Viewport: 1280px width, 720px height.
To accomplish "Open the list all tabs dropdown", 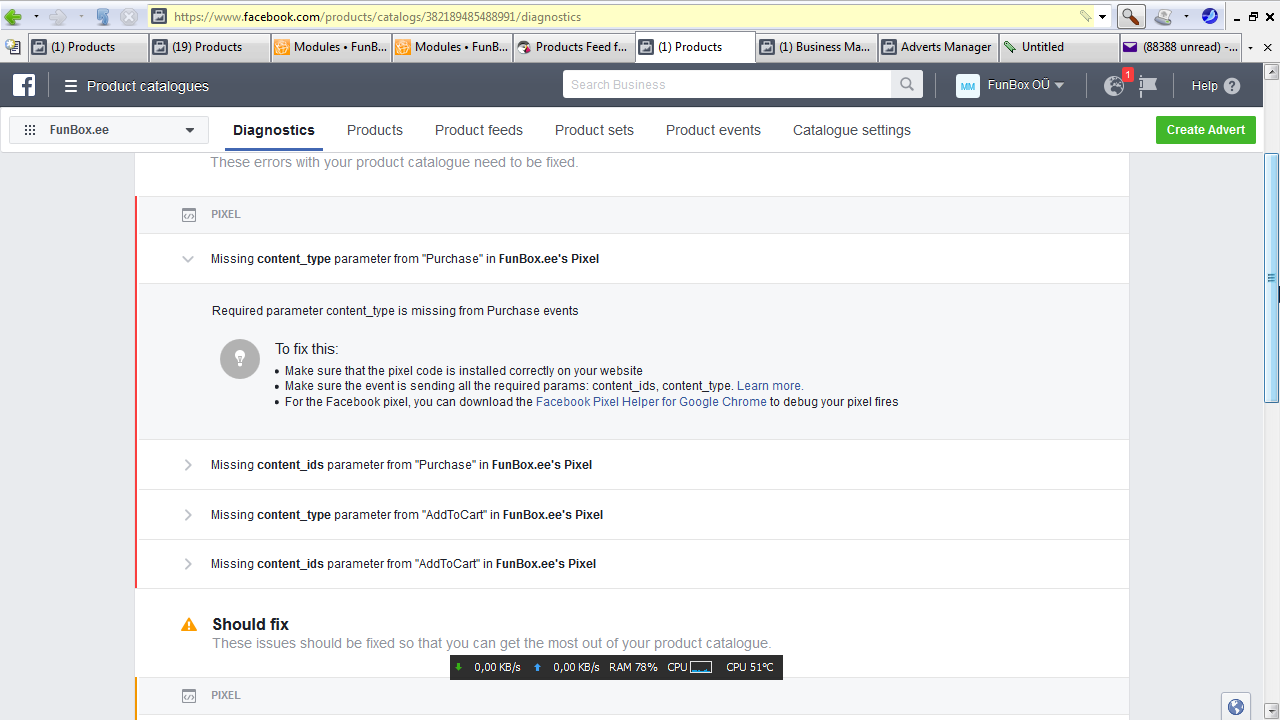I will tap(1250, 48).
